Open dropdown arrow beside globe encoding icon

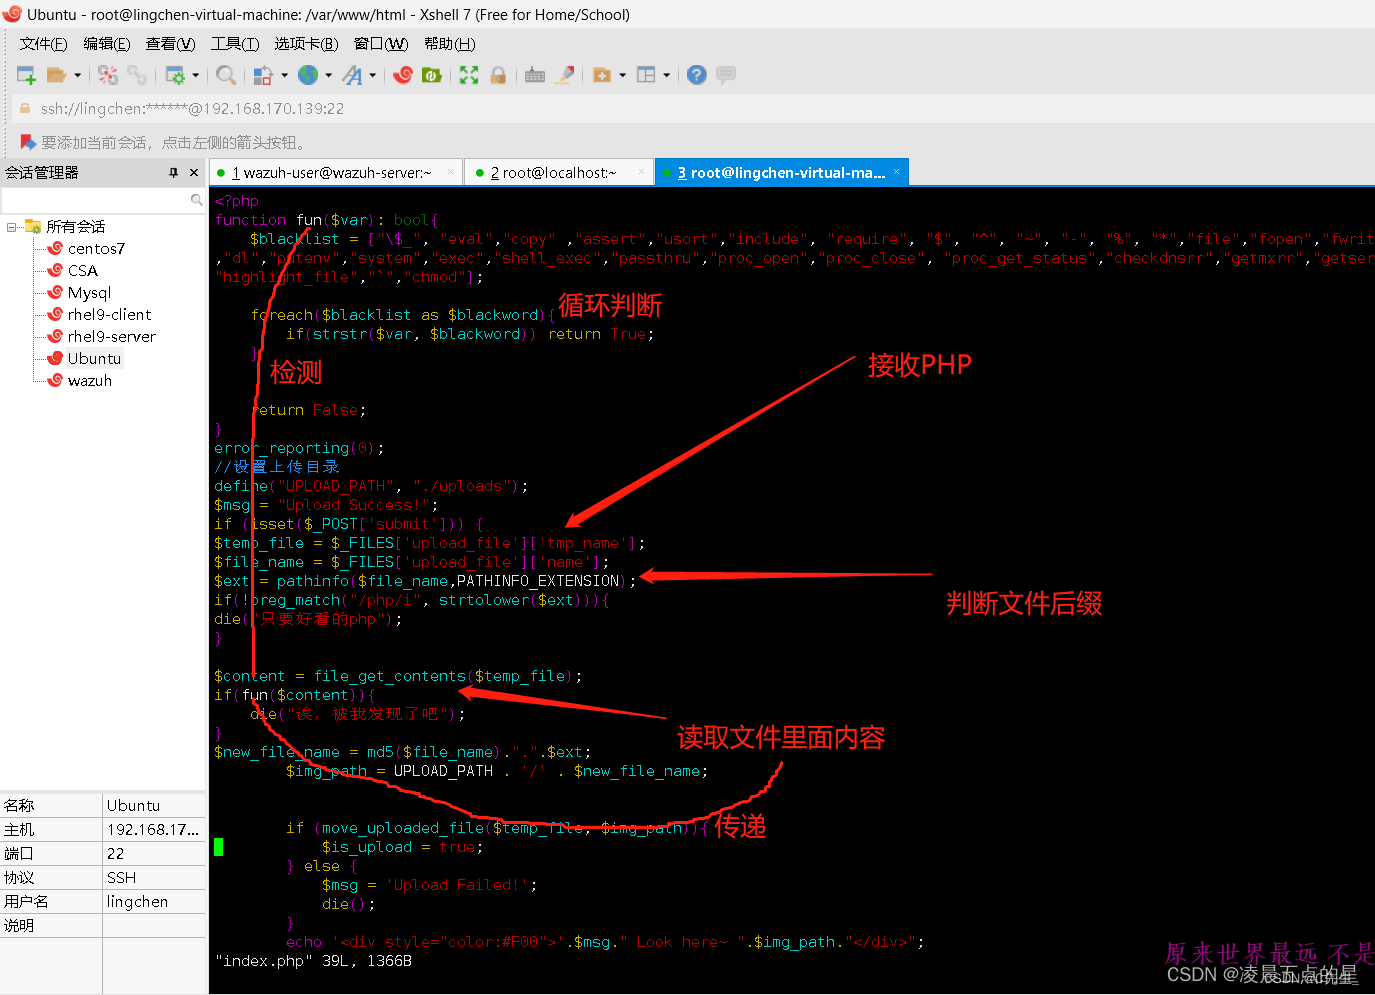click(x=328, y=75)
